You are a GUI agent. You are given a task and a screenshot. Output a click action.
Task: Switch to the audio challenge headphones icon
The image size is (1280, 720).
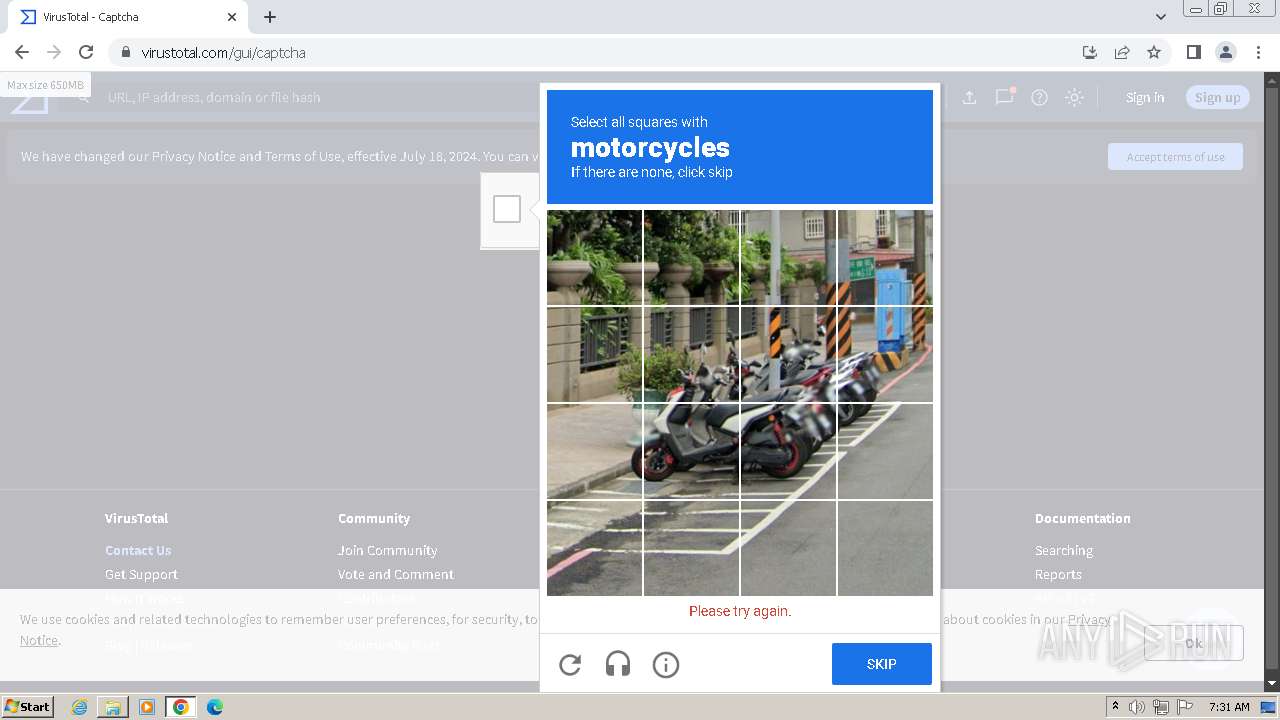pyautogui.click(x=618, y=664)
